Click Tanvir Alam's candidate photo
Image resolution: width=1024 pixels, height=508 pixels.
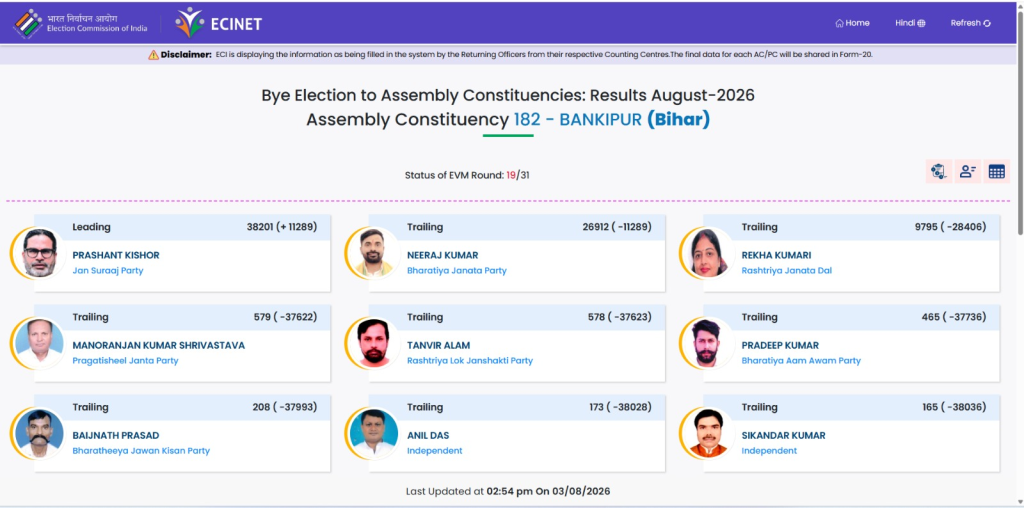374,343
